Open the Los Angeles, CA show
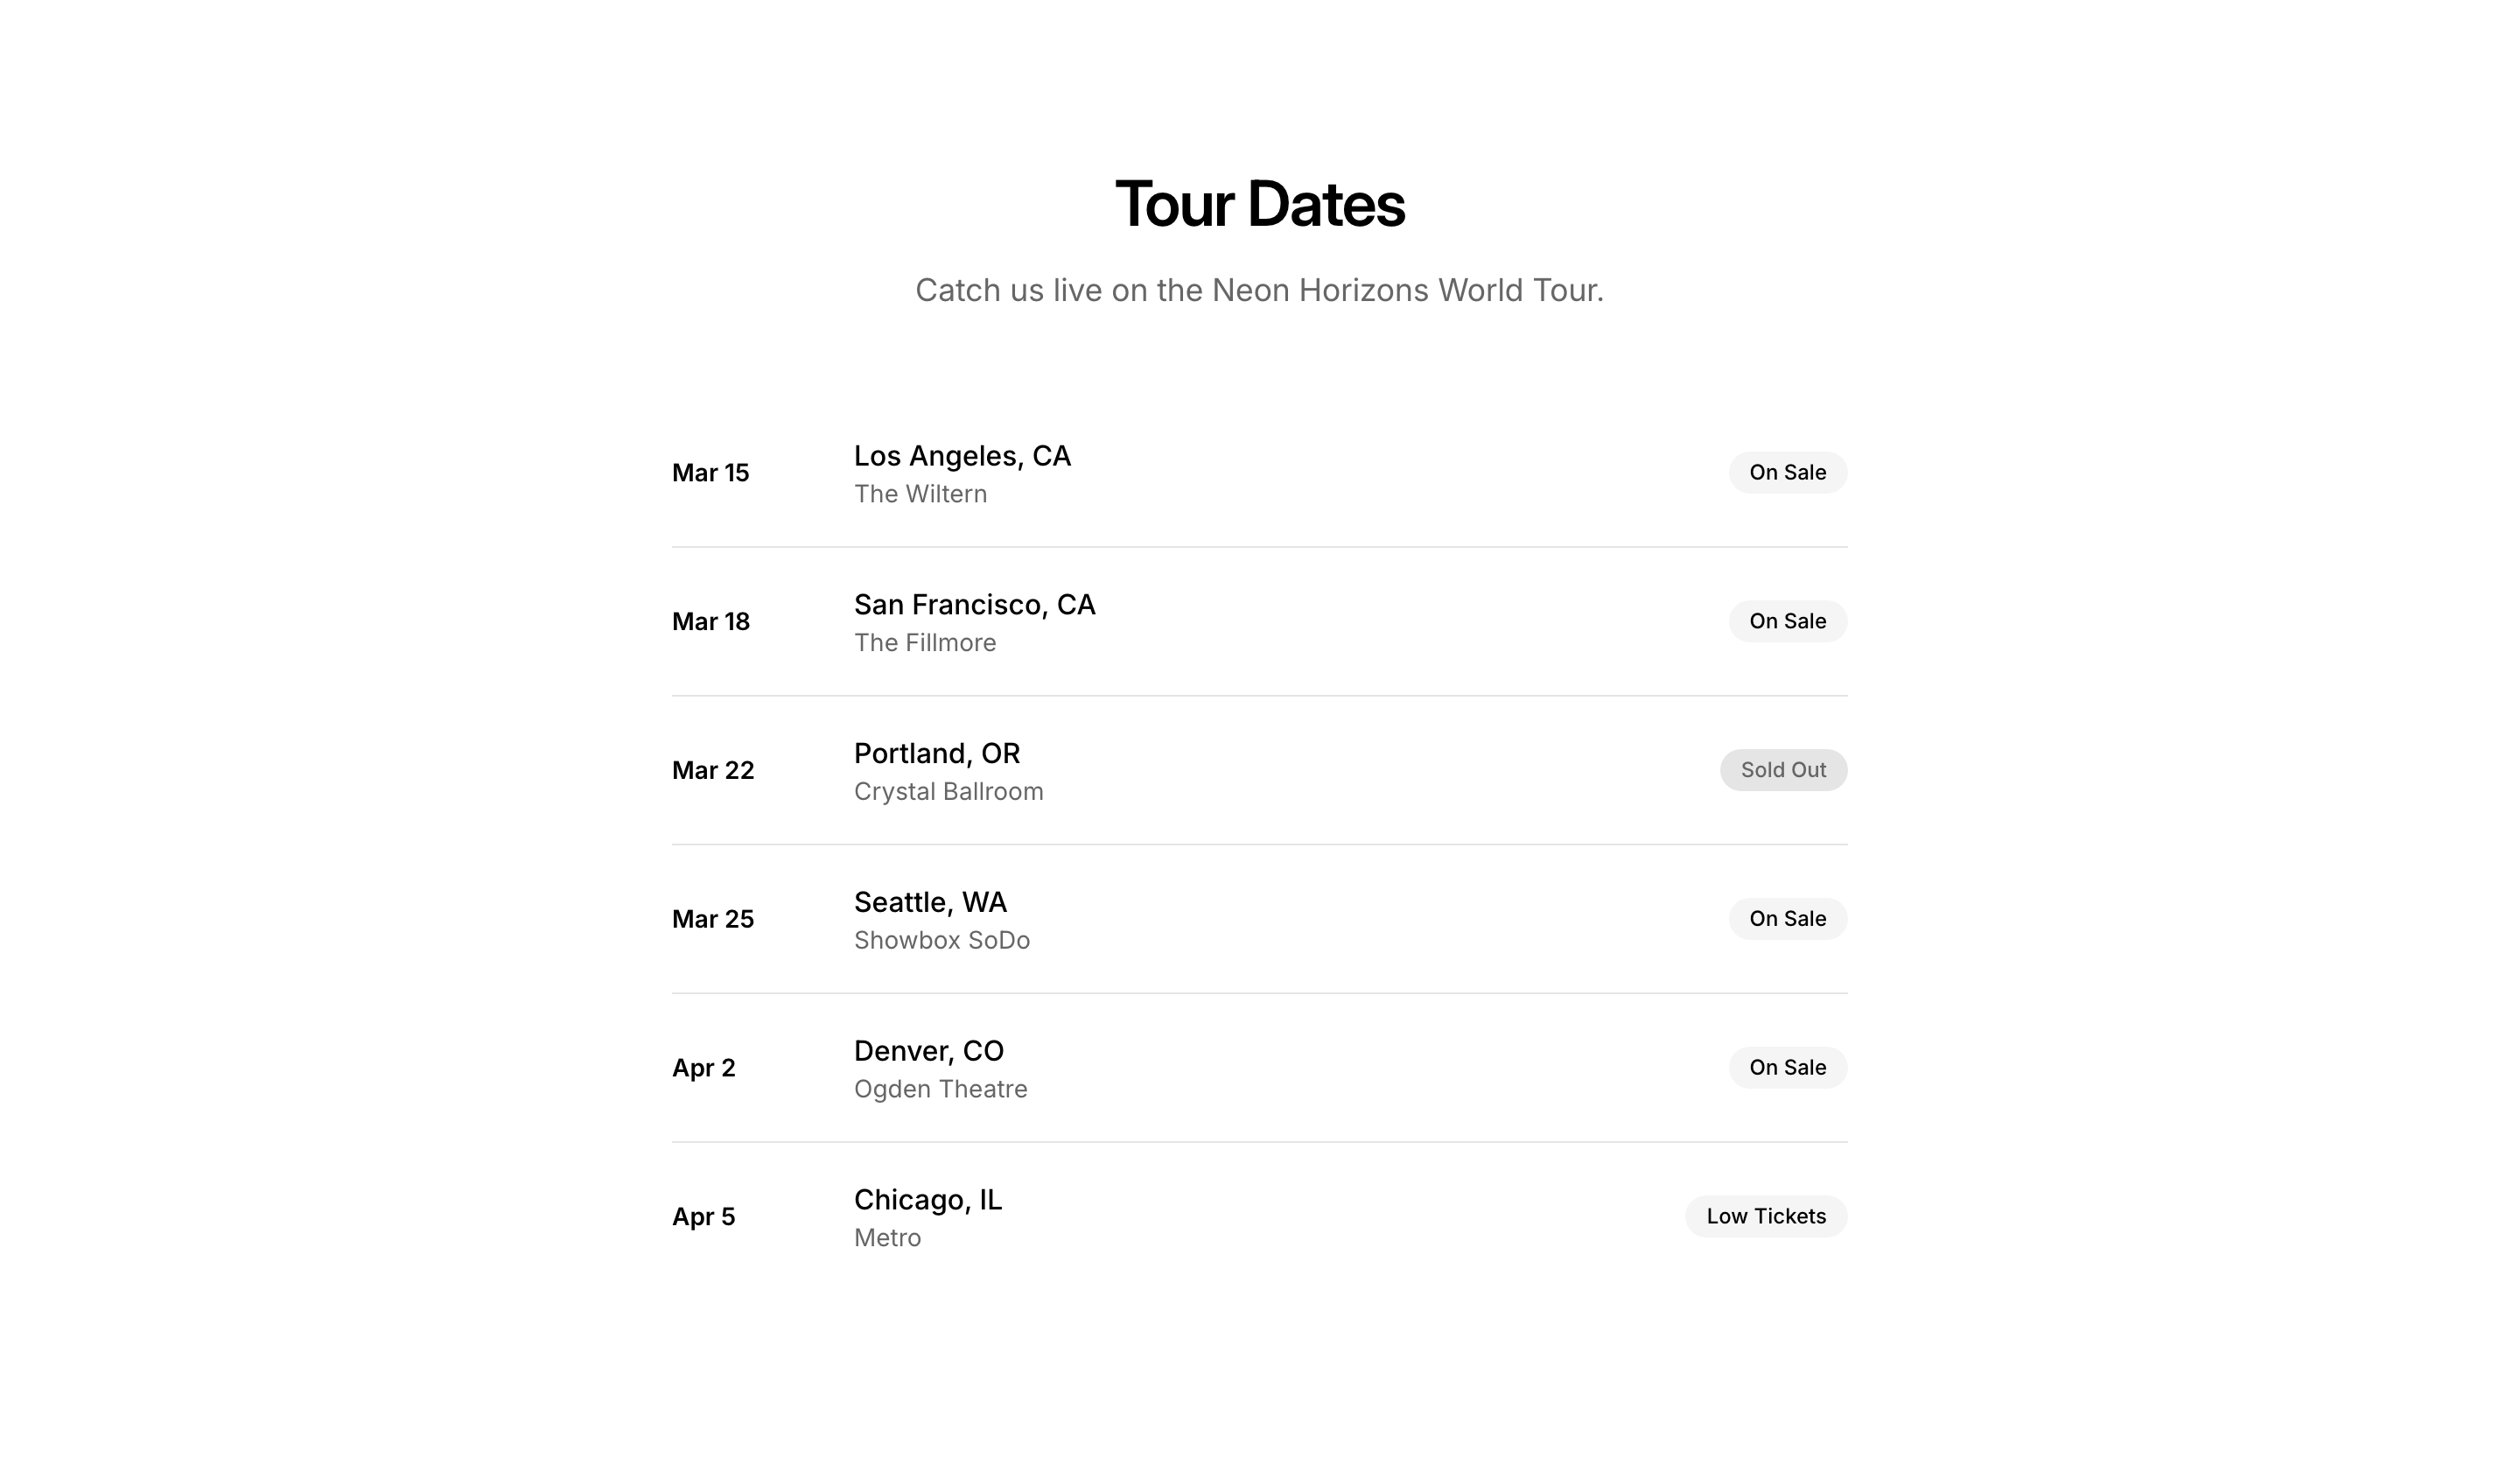 point(962,456)
